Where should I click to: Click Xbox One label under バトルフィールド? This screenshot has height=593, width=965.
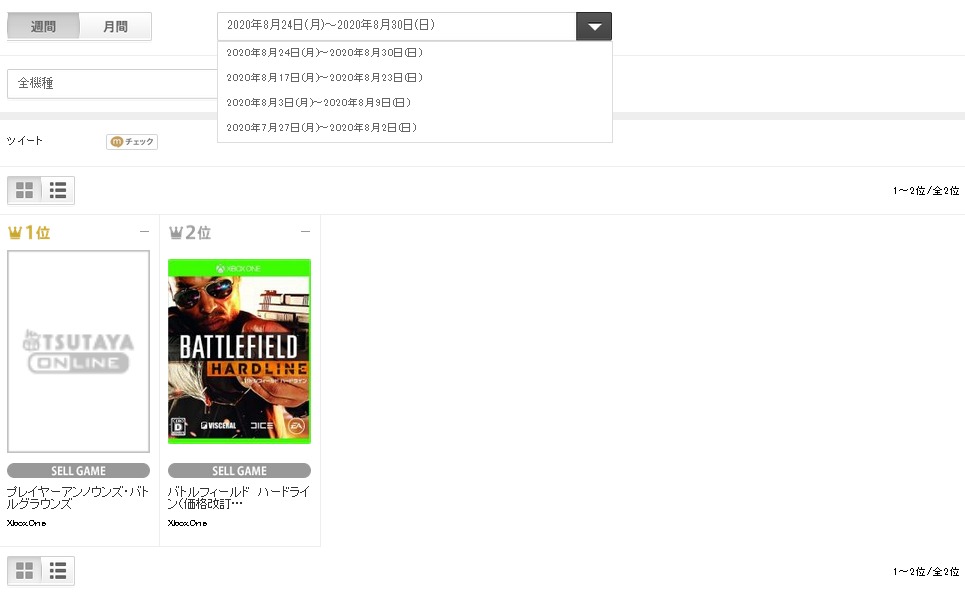(x=188, y=523)
